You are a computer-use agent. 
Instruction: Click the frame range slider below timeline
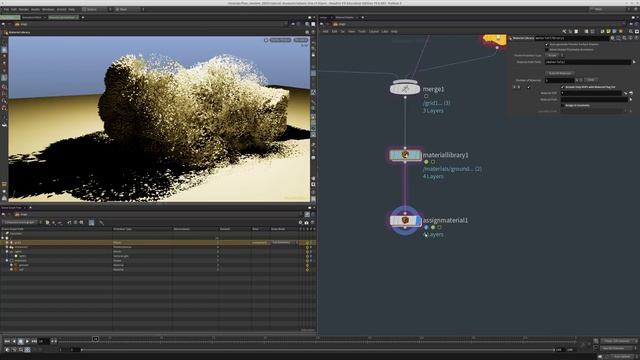pos(318,350)
